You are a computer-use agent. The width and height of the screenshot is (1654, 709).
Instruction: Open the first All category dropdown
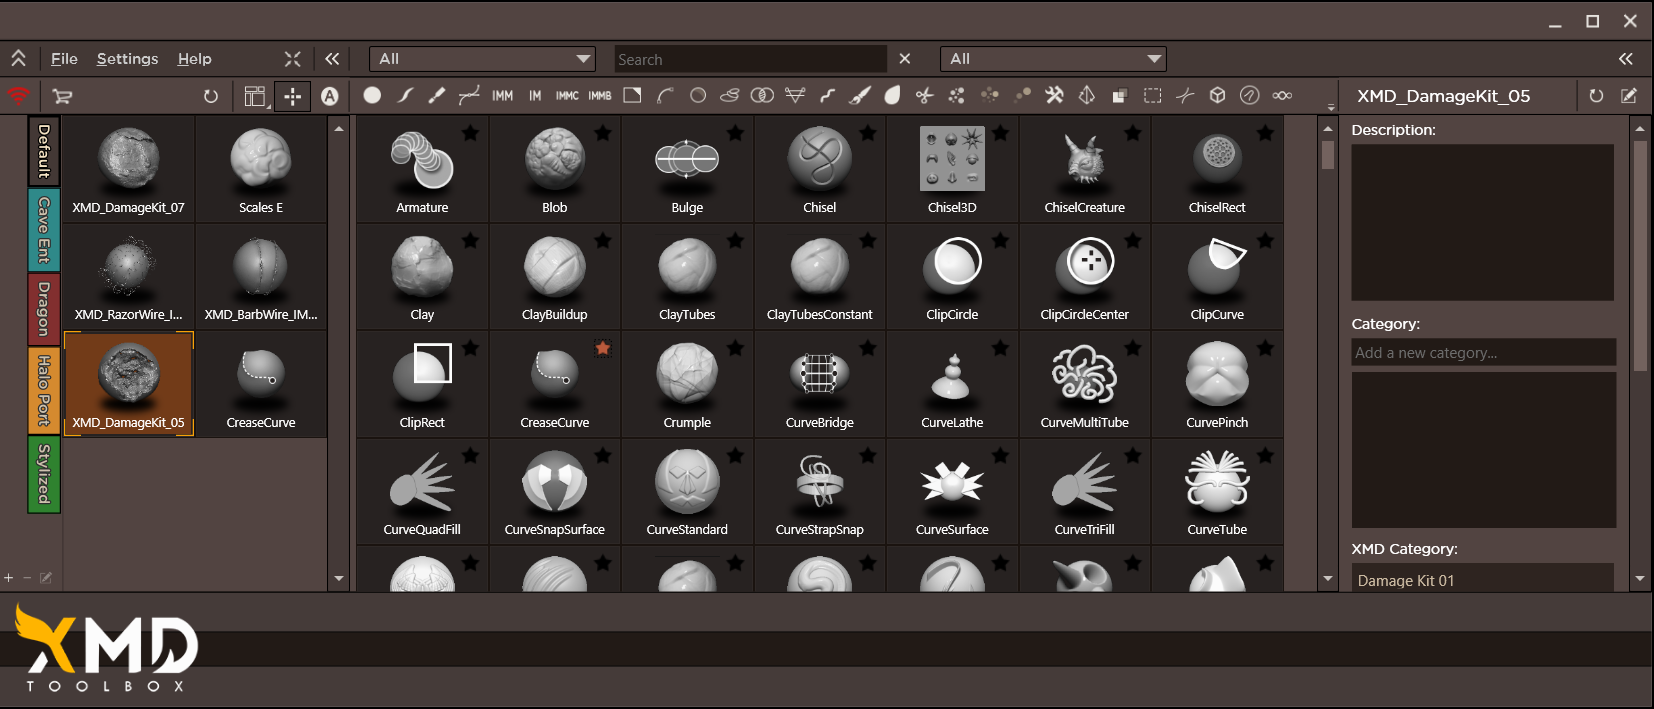click(x=482, y=59)
